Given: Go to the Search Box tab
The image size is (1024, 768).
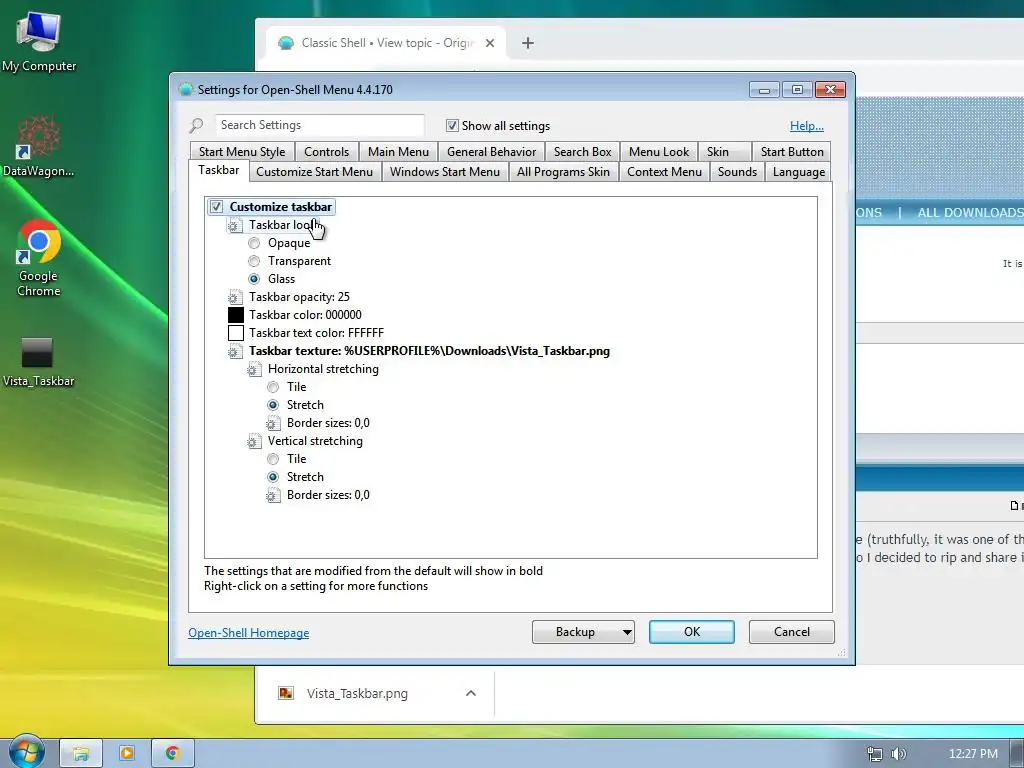Looking at the screenshot, I should [x=583, y=152].
